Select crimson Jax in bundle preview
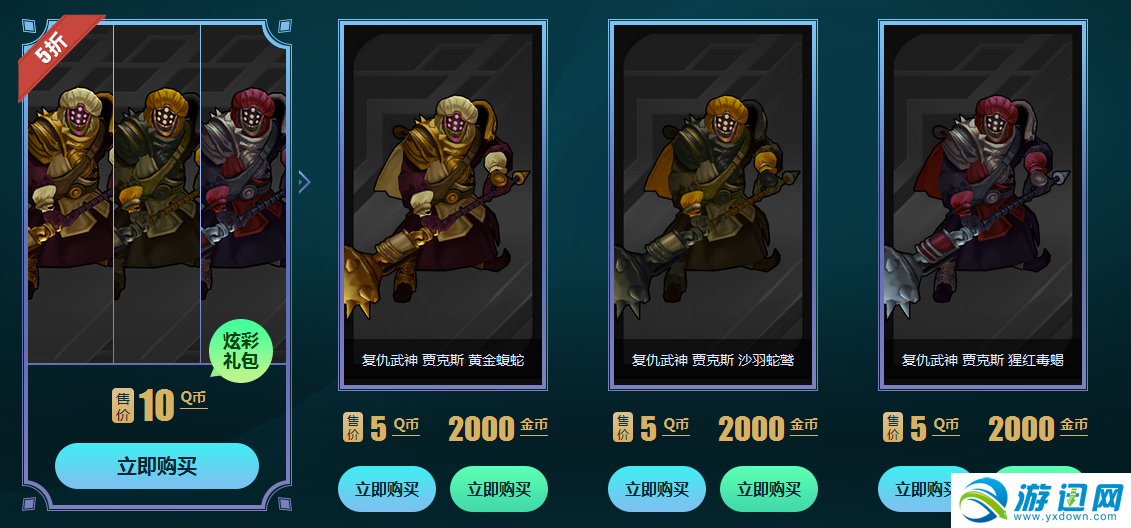The image size is (1131, 528). pos(243,193)
